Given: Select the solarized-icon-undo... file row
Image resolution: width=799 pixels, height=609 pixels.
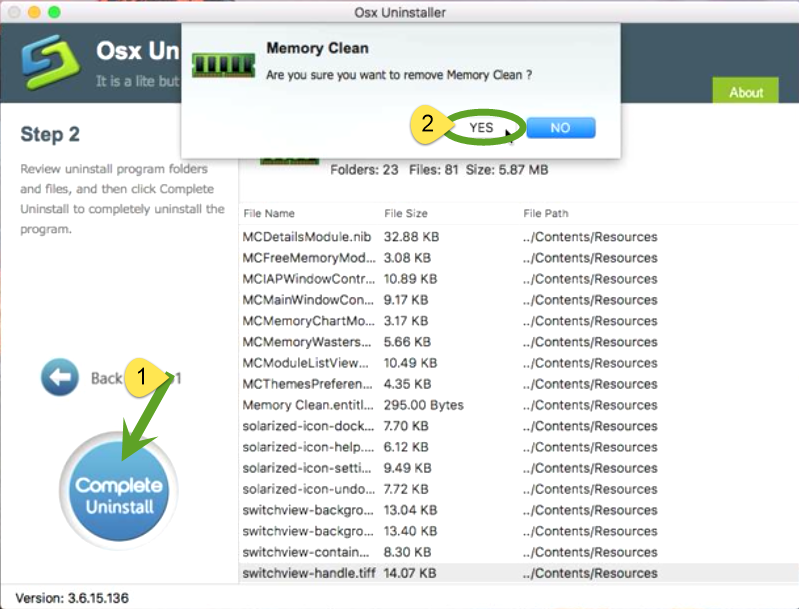Looking at the screenshot, I should (x=519, y=489).
